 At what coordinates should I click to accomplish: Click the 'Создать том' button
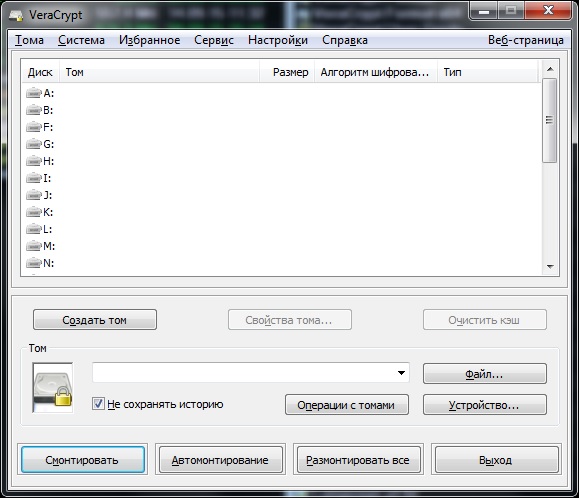pos(95,320)
